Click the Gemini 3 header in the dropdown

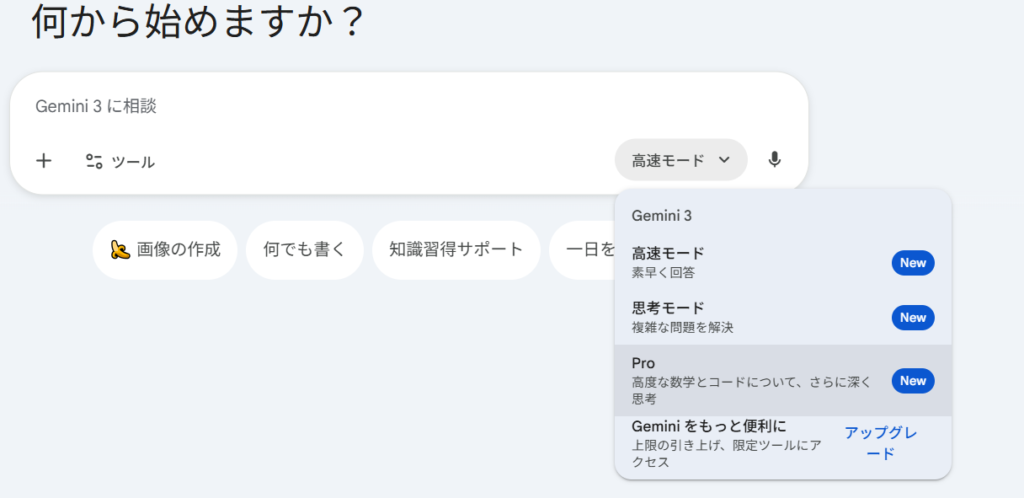pos(662,215)
